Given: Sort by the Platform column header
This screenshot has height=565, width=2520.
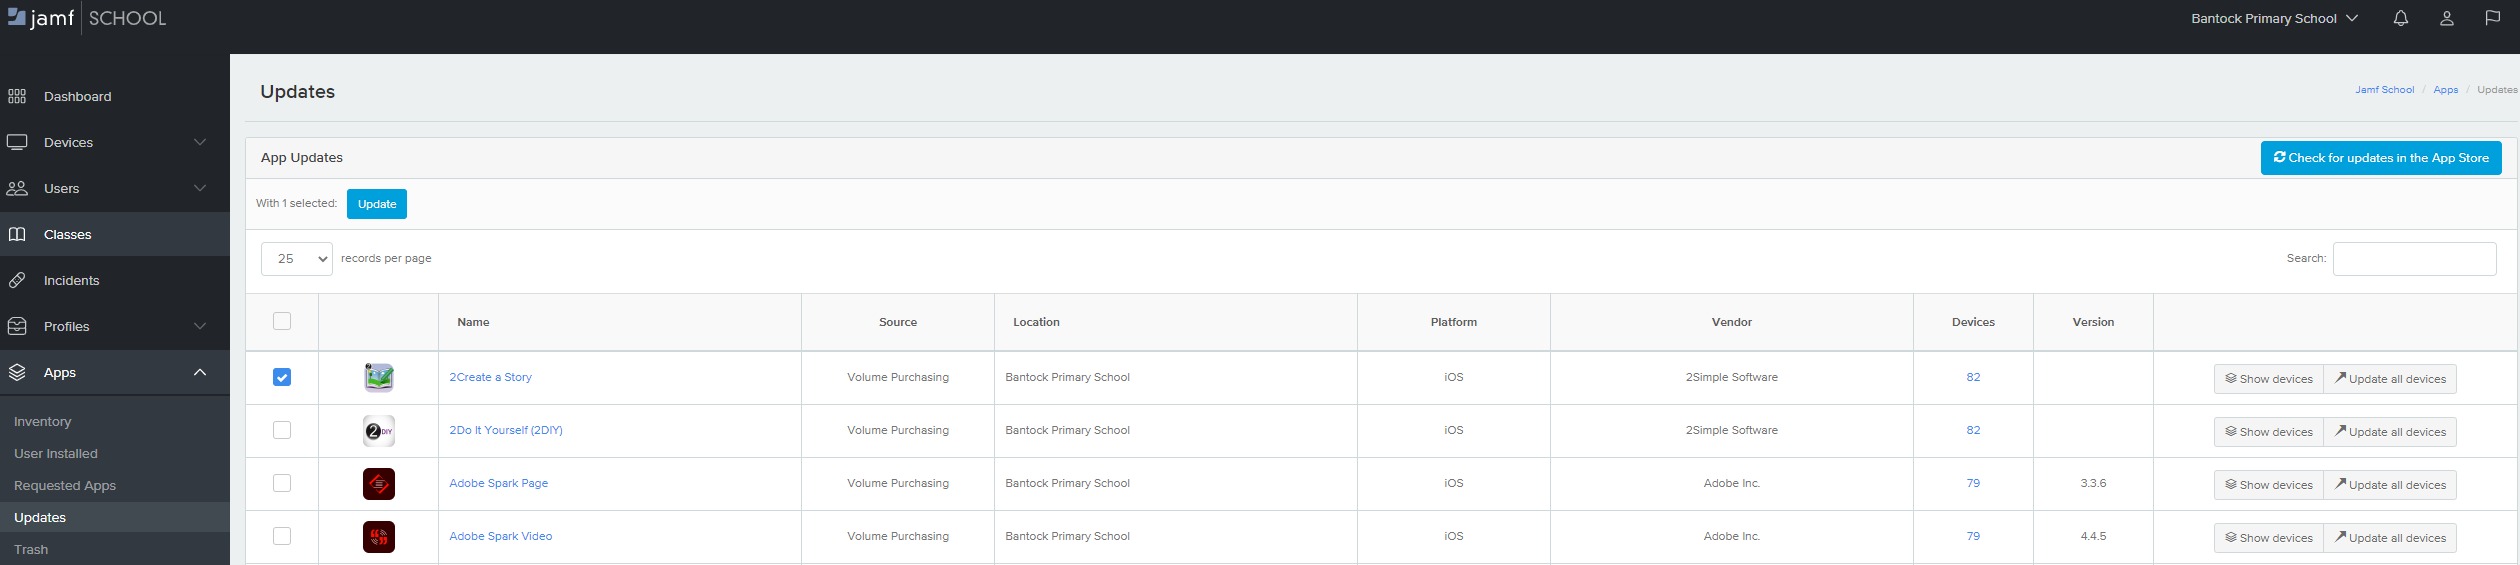Looking at the screenshot, I should click(1454, 322).
